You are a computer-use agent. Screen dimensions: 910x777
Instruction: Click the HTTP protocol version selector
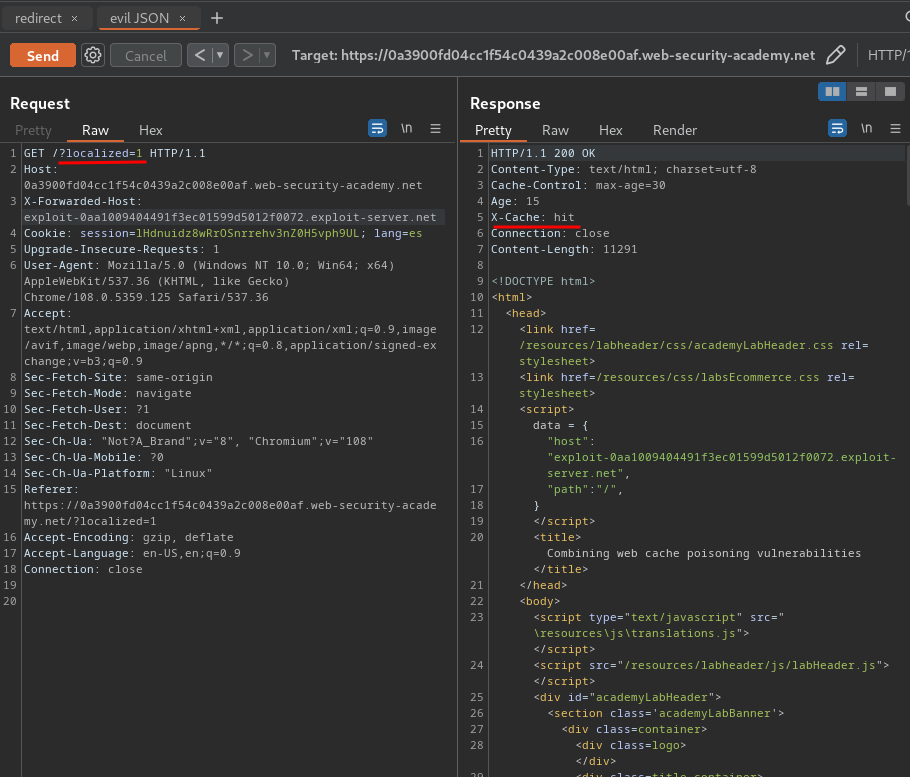[888, 55]
